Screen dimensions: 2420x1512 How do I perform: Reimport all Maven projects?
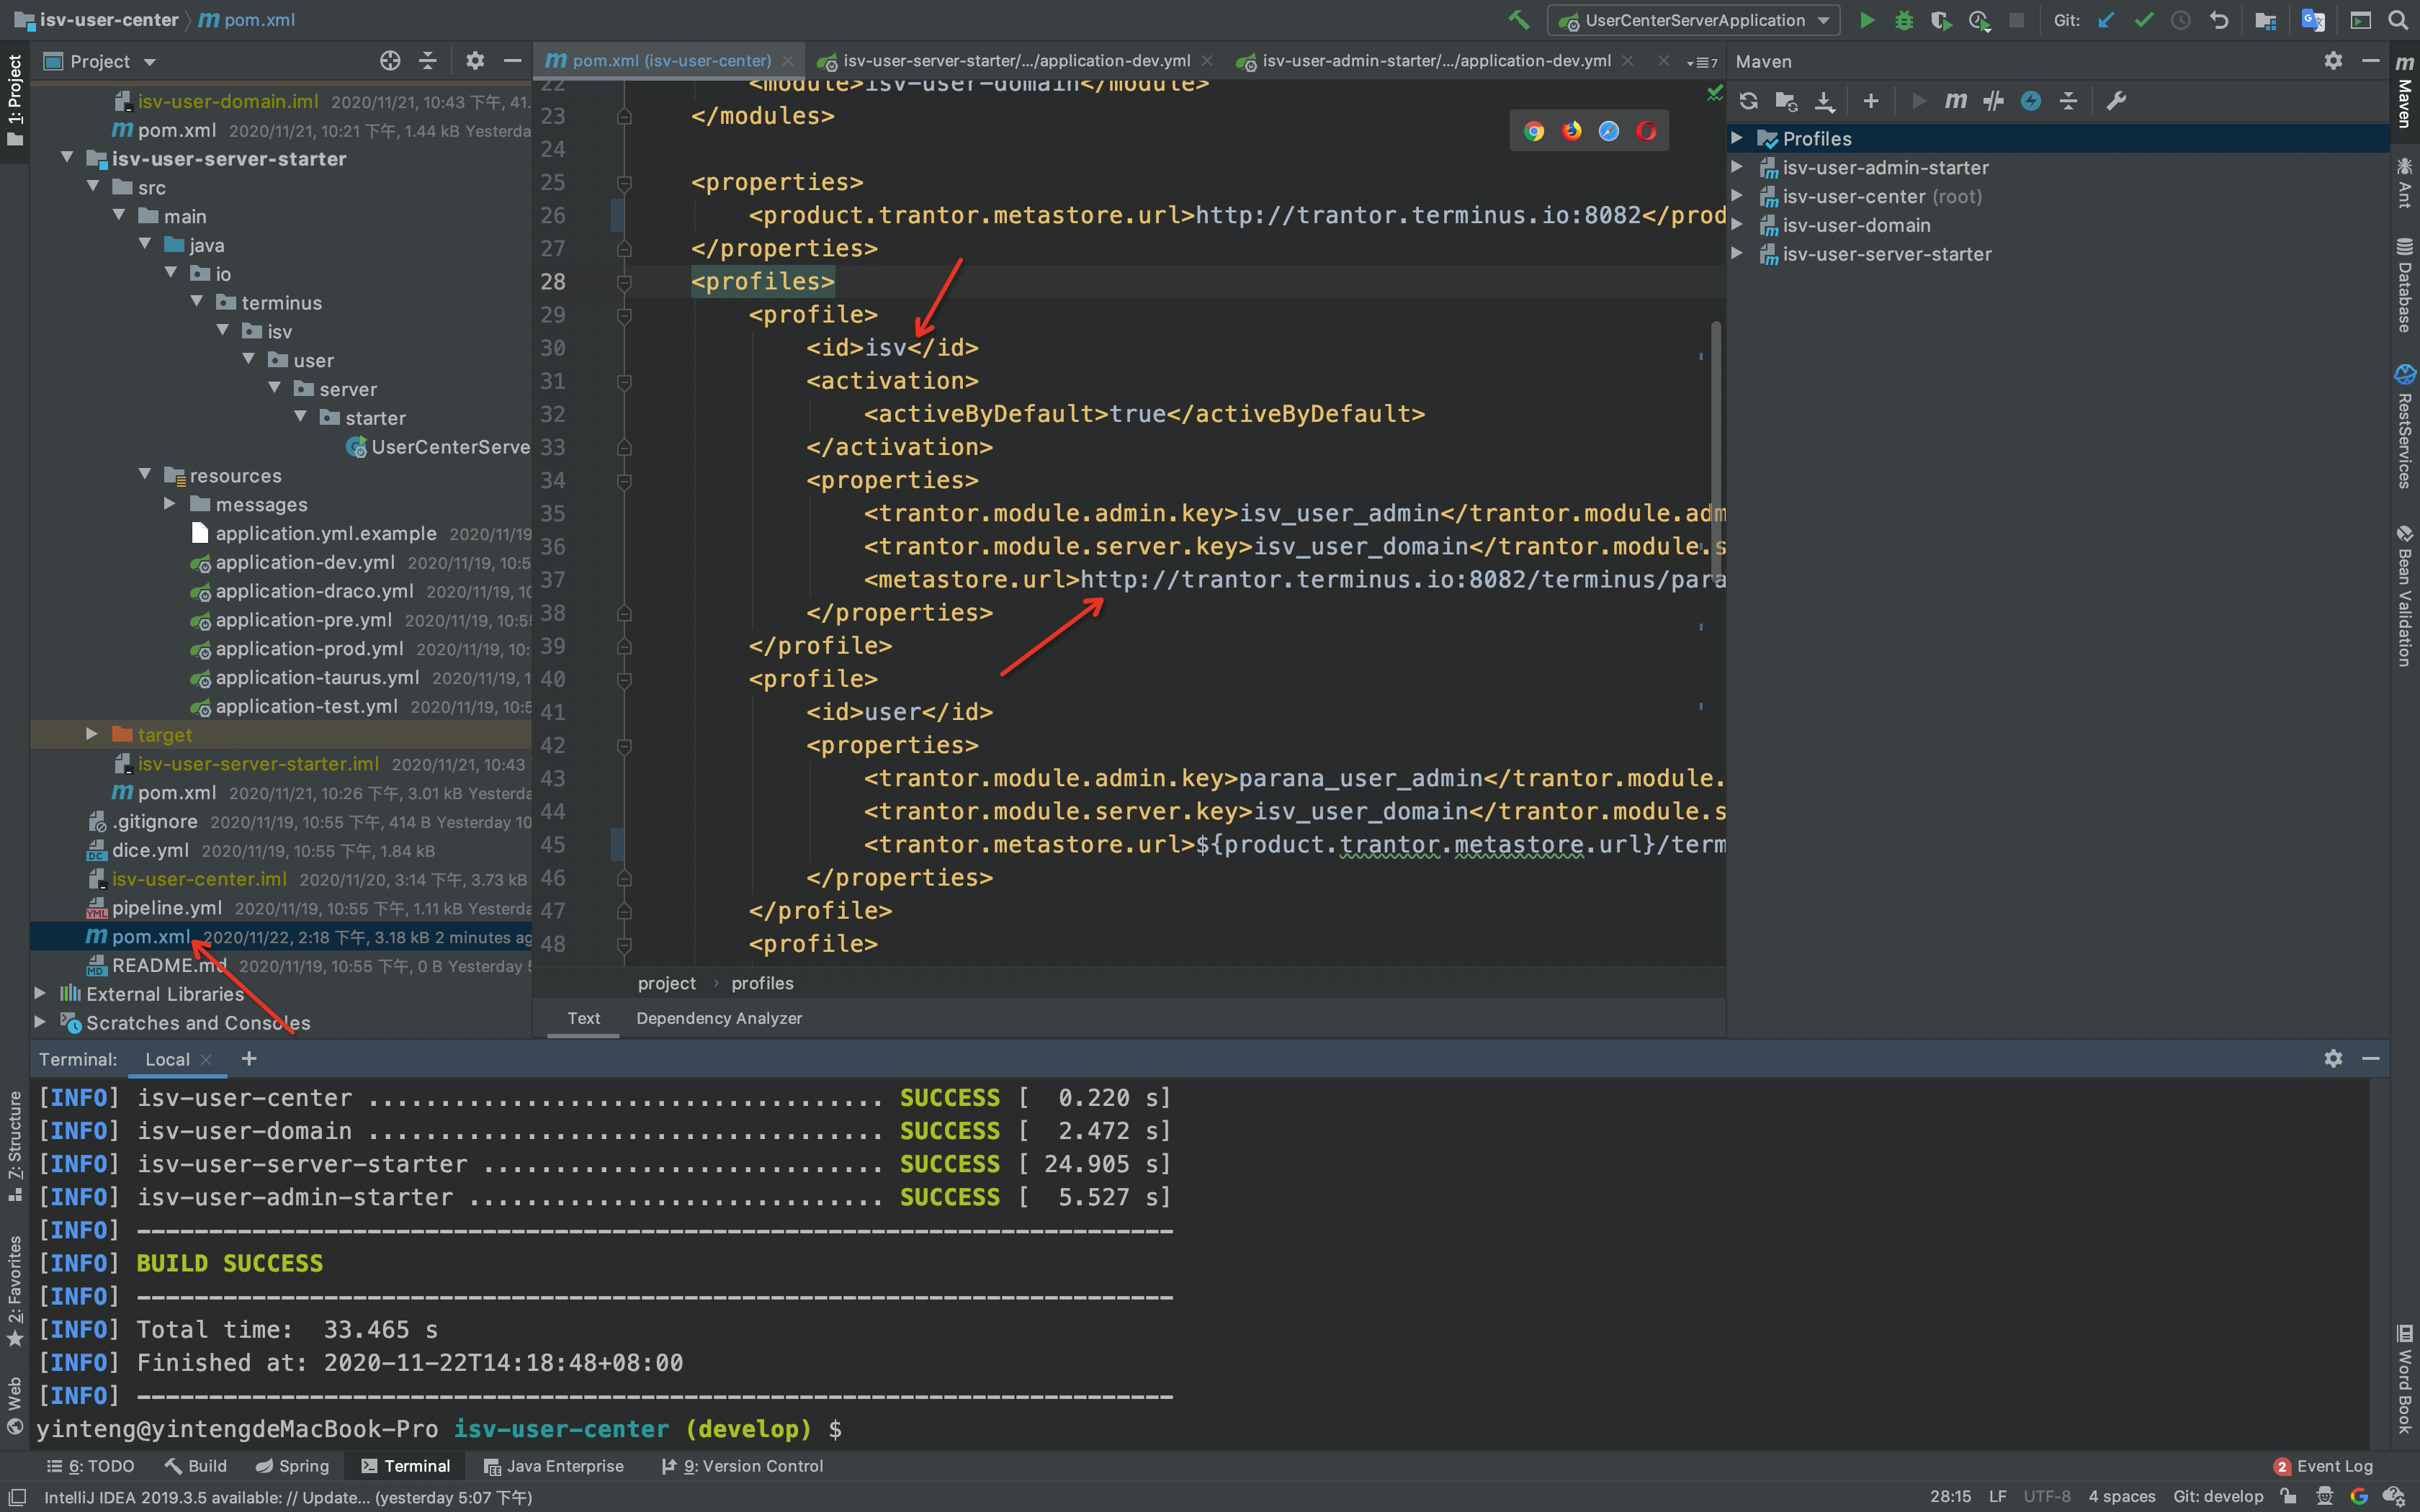(1748, 101)
